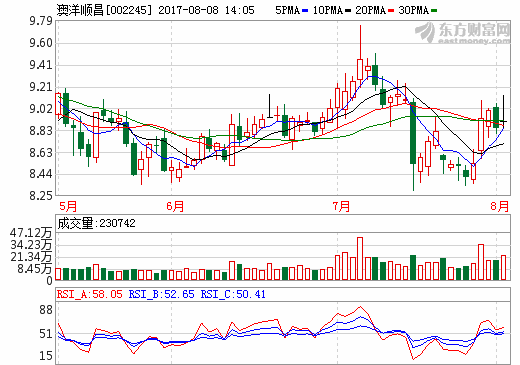This screenshot has width=520, height=365.
Task: Click the RSI_C:50.41 indicator value
Action: pyautogui.click(x=233, y=294)
